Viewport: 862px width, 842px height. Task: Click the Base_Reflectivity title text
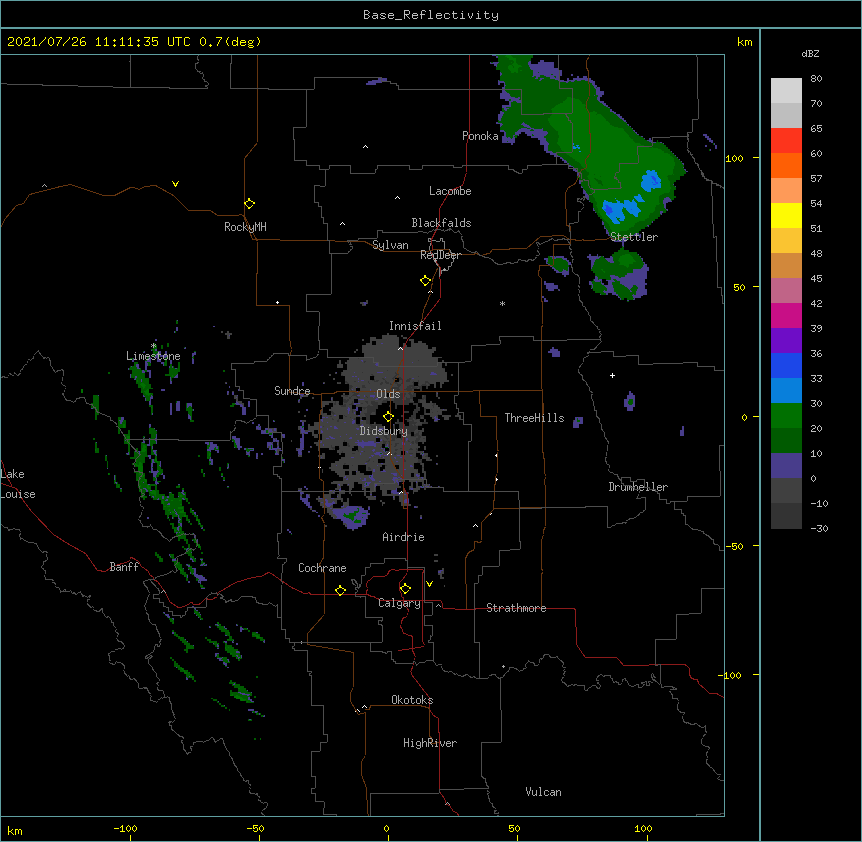click(431, 15)
